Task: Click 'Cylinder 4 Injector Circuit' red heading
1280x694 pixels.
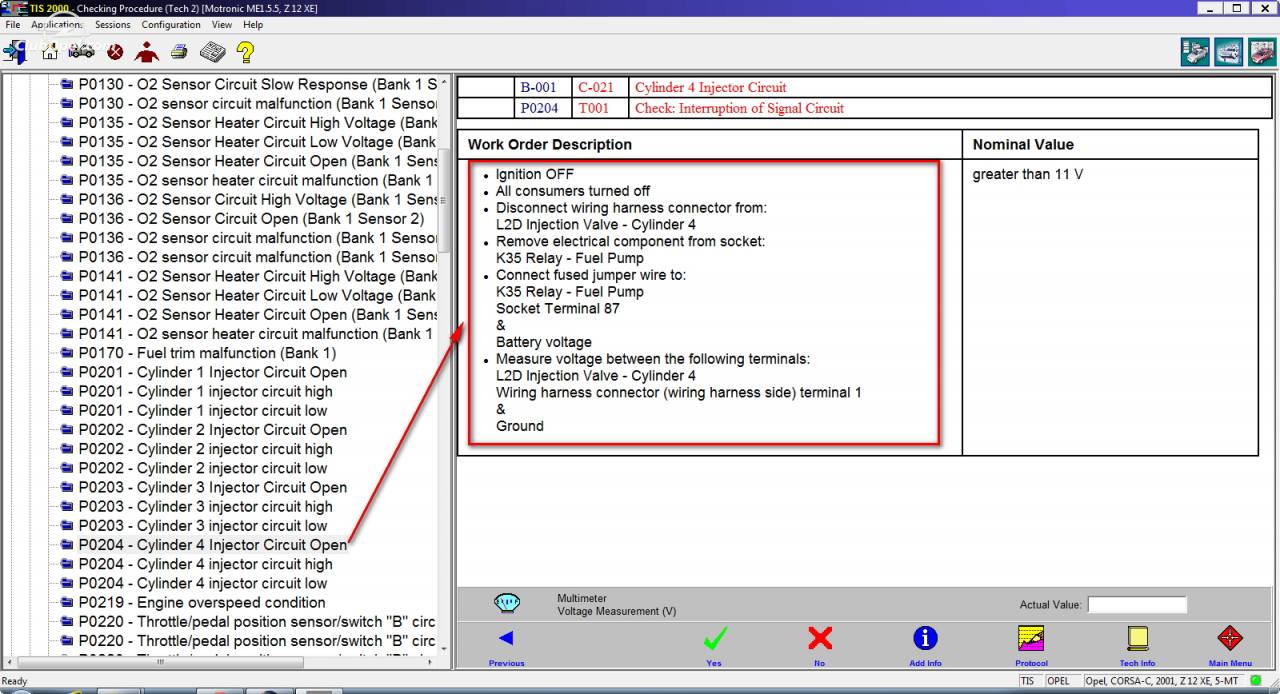Action: 710,87
